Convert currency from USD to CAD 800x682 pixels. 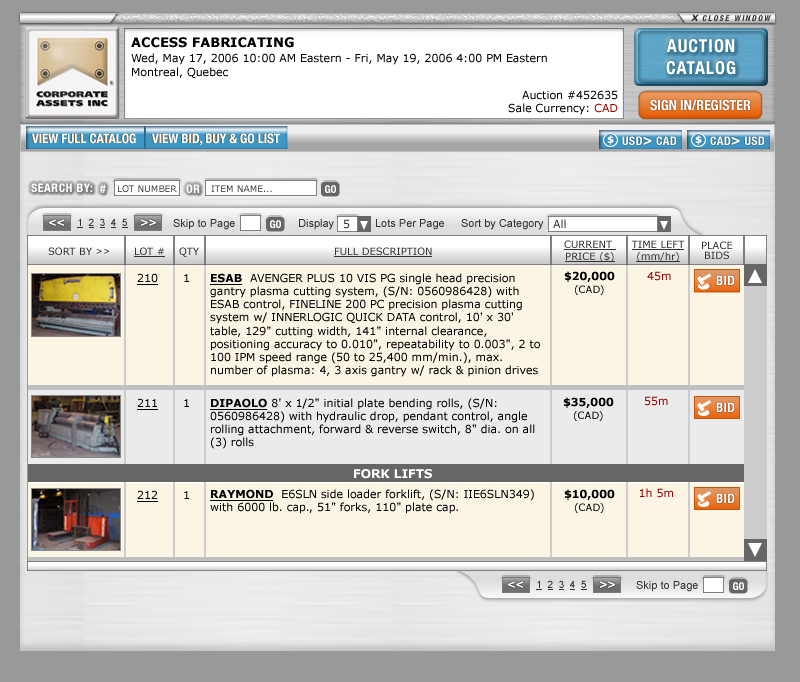[641, 141]
